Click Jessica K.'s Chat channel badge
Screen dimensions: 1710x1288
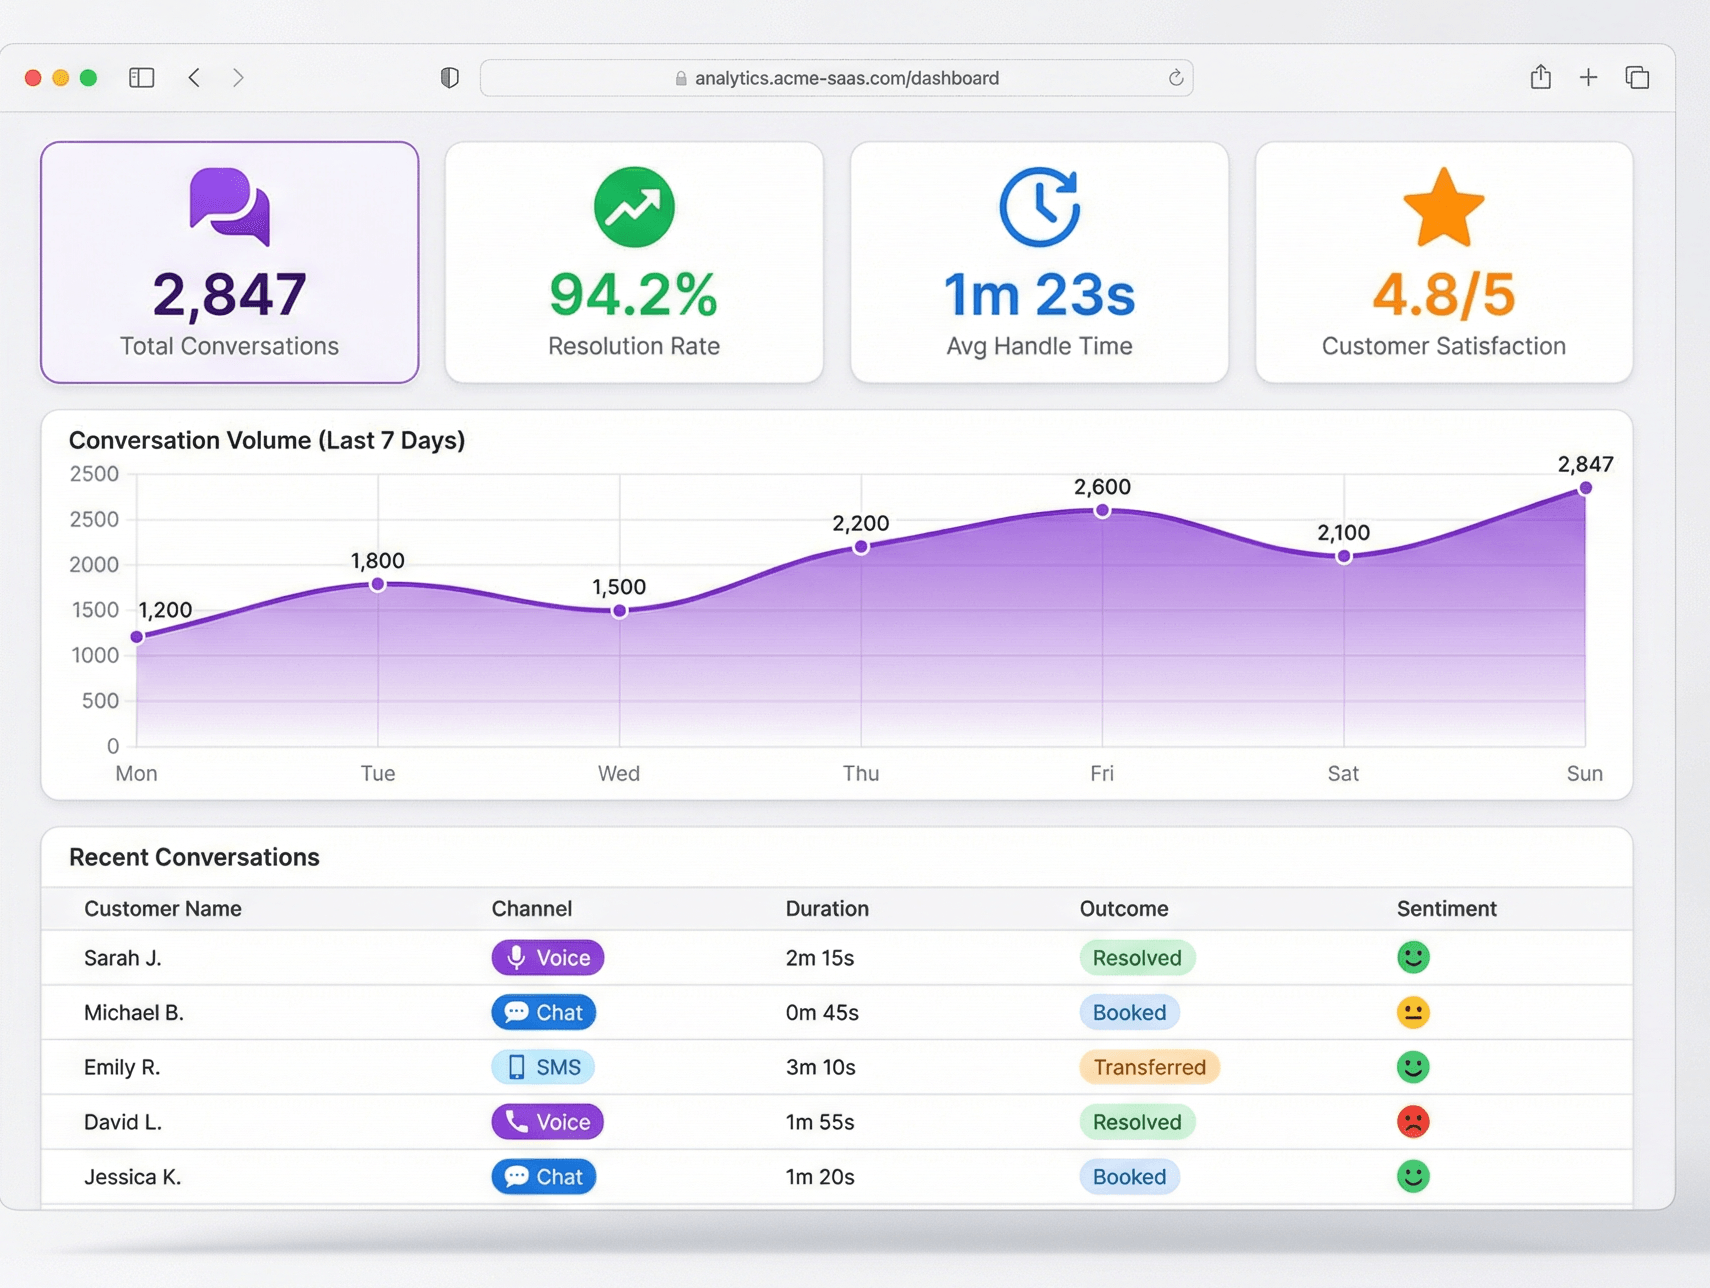click(x=544, y=1177)
